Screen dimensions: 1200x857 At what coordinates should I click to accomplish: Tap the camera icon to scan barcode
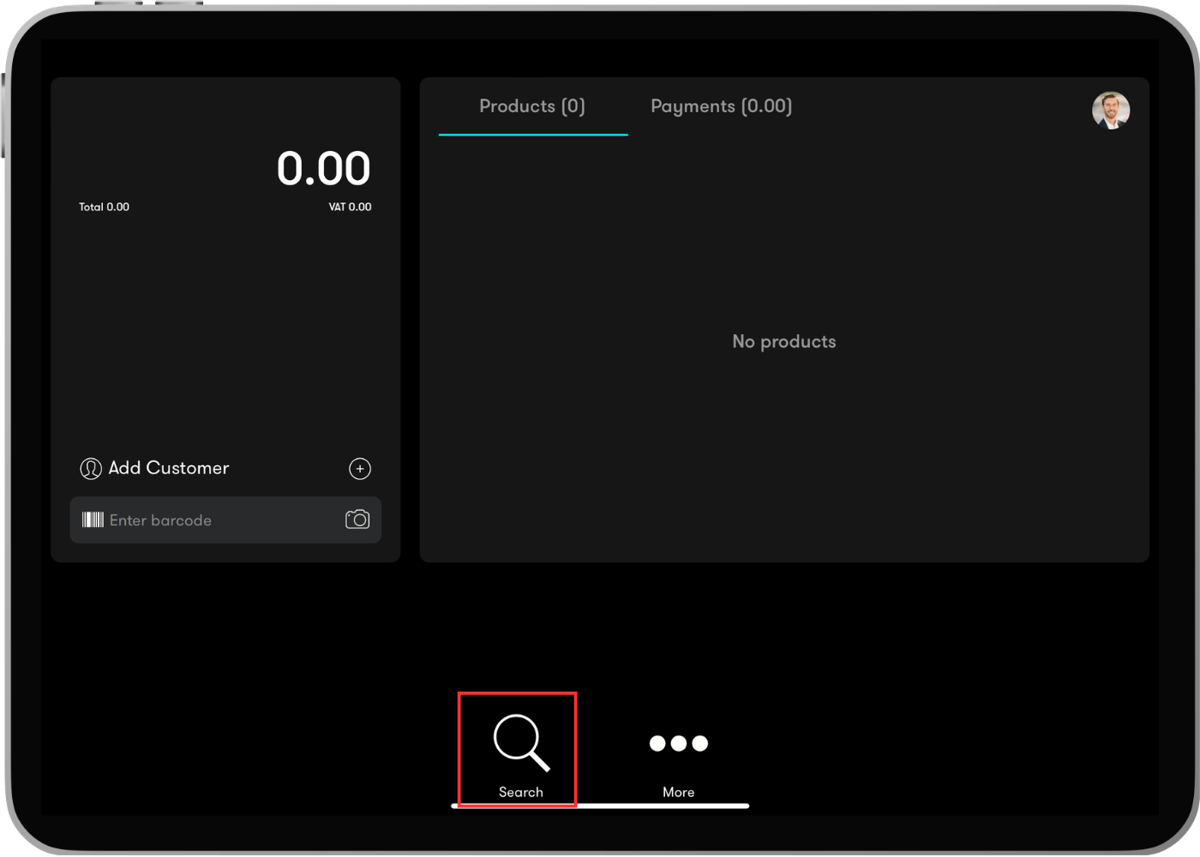tap(357, 520)
